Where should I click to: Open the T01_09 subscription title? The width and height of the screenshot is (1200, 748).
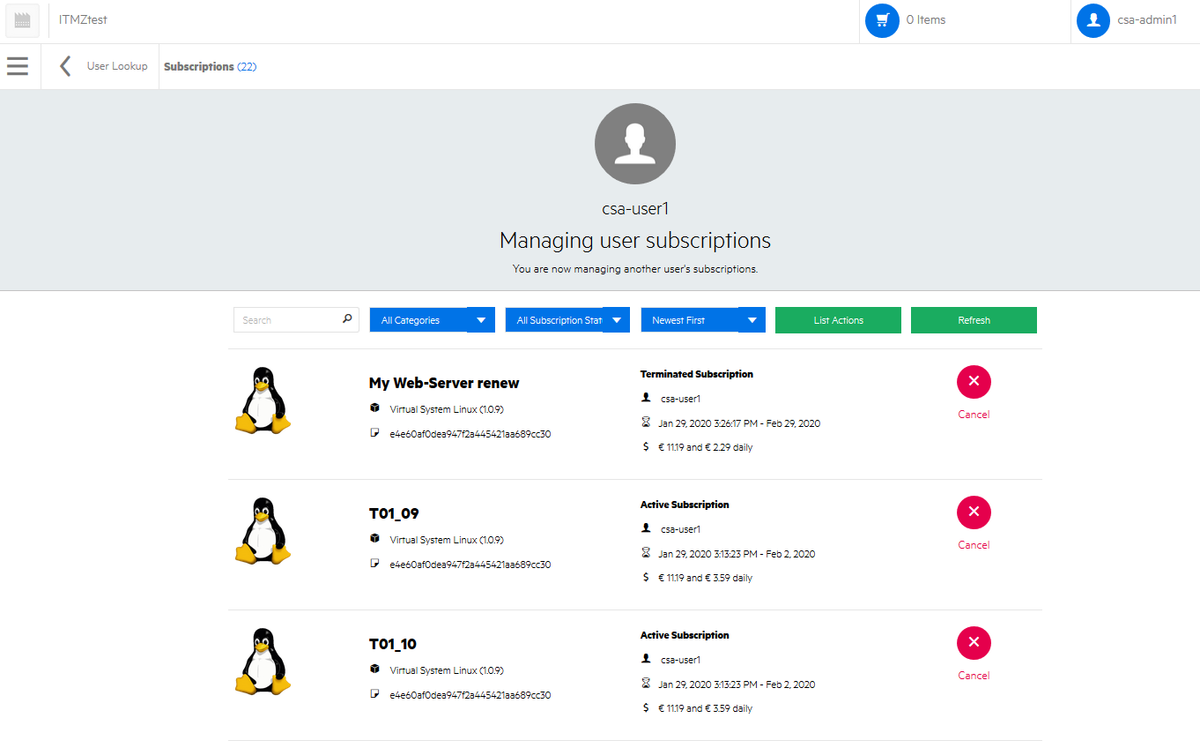394,514
